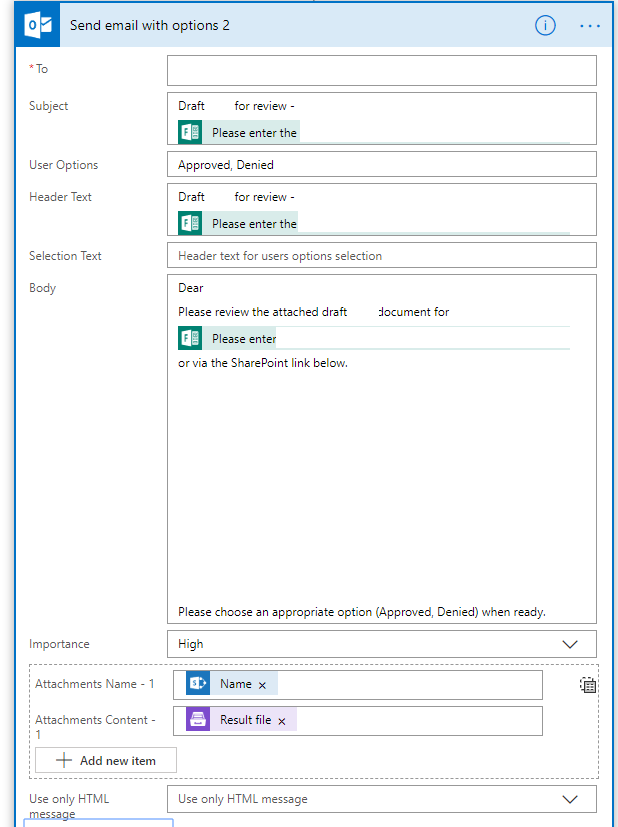Click the Forms token icon in Subject

tap(190, 132)
